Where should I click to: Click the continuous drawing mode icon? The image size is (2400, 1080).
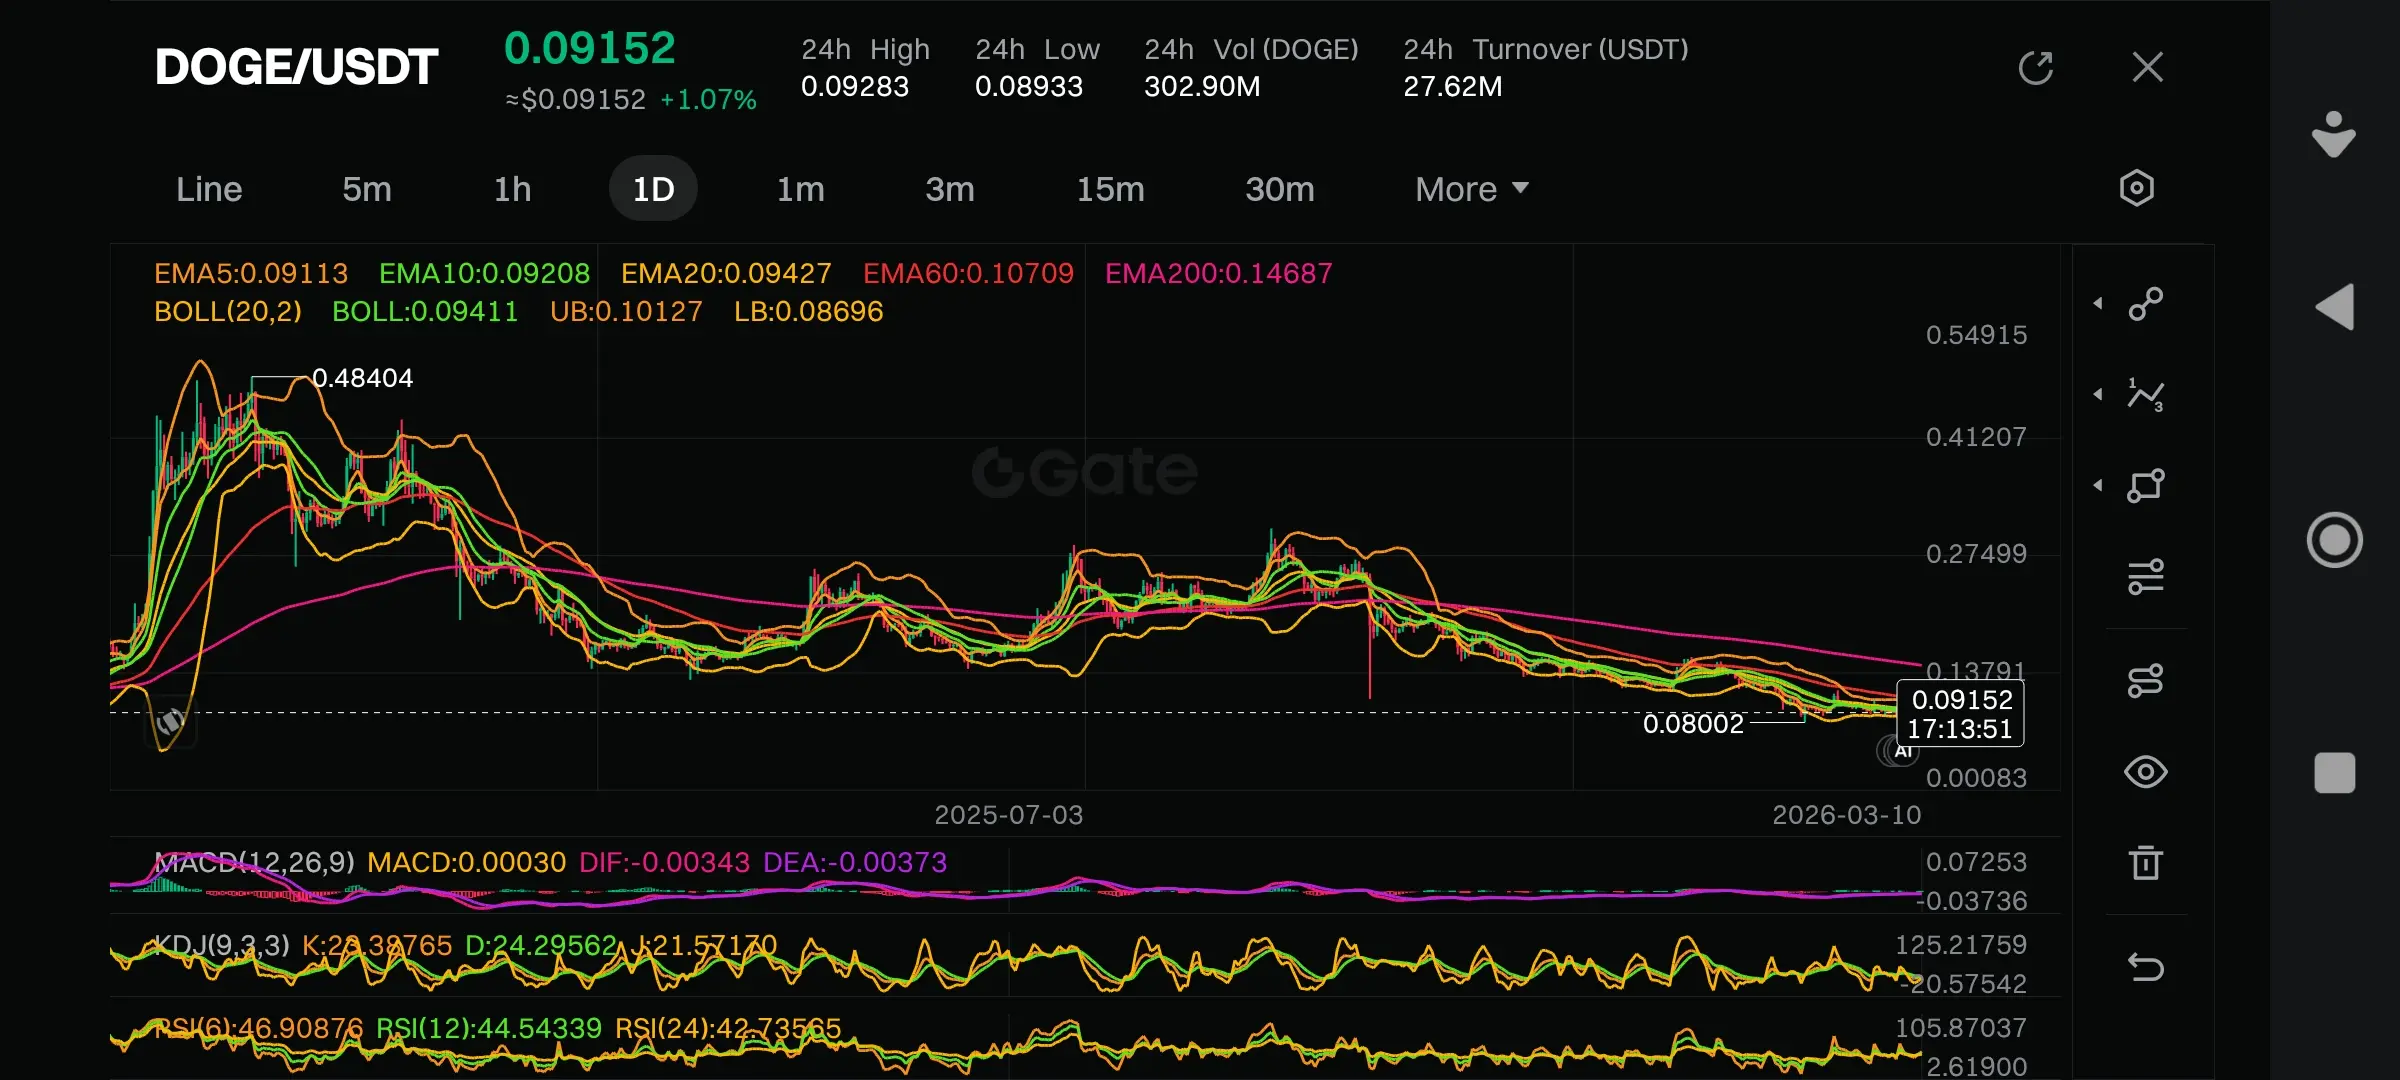click(x=2146, y=681)
